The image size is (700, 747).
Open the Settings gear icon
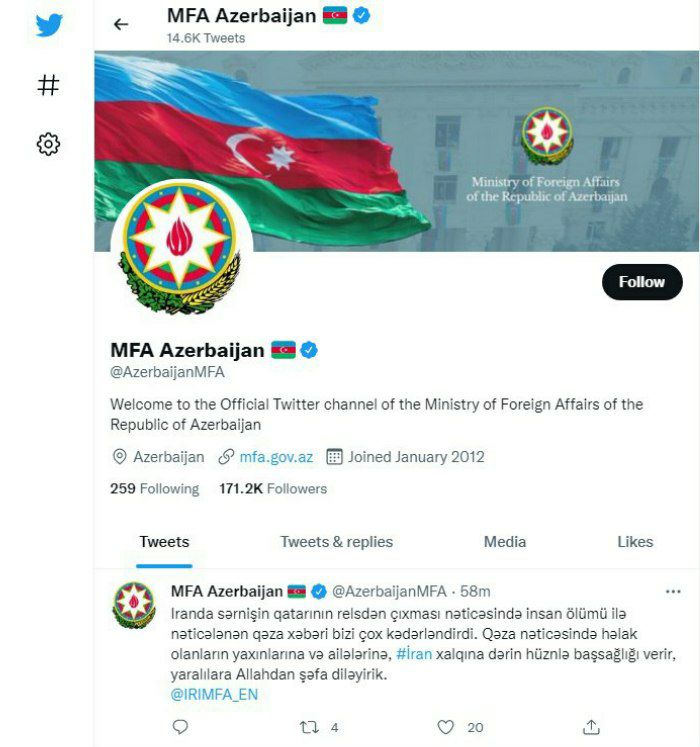tap(48, 144)
